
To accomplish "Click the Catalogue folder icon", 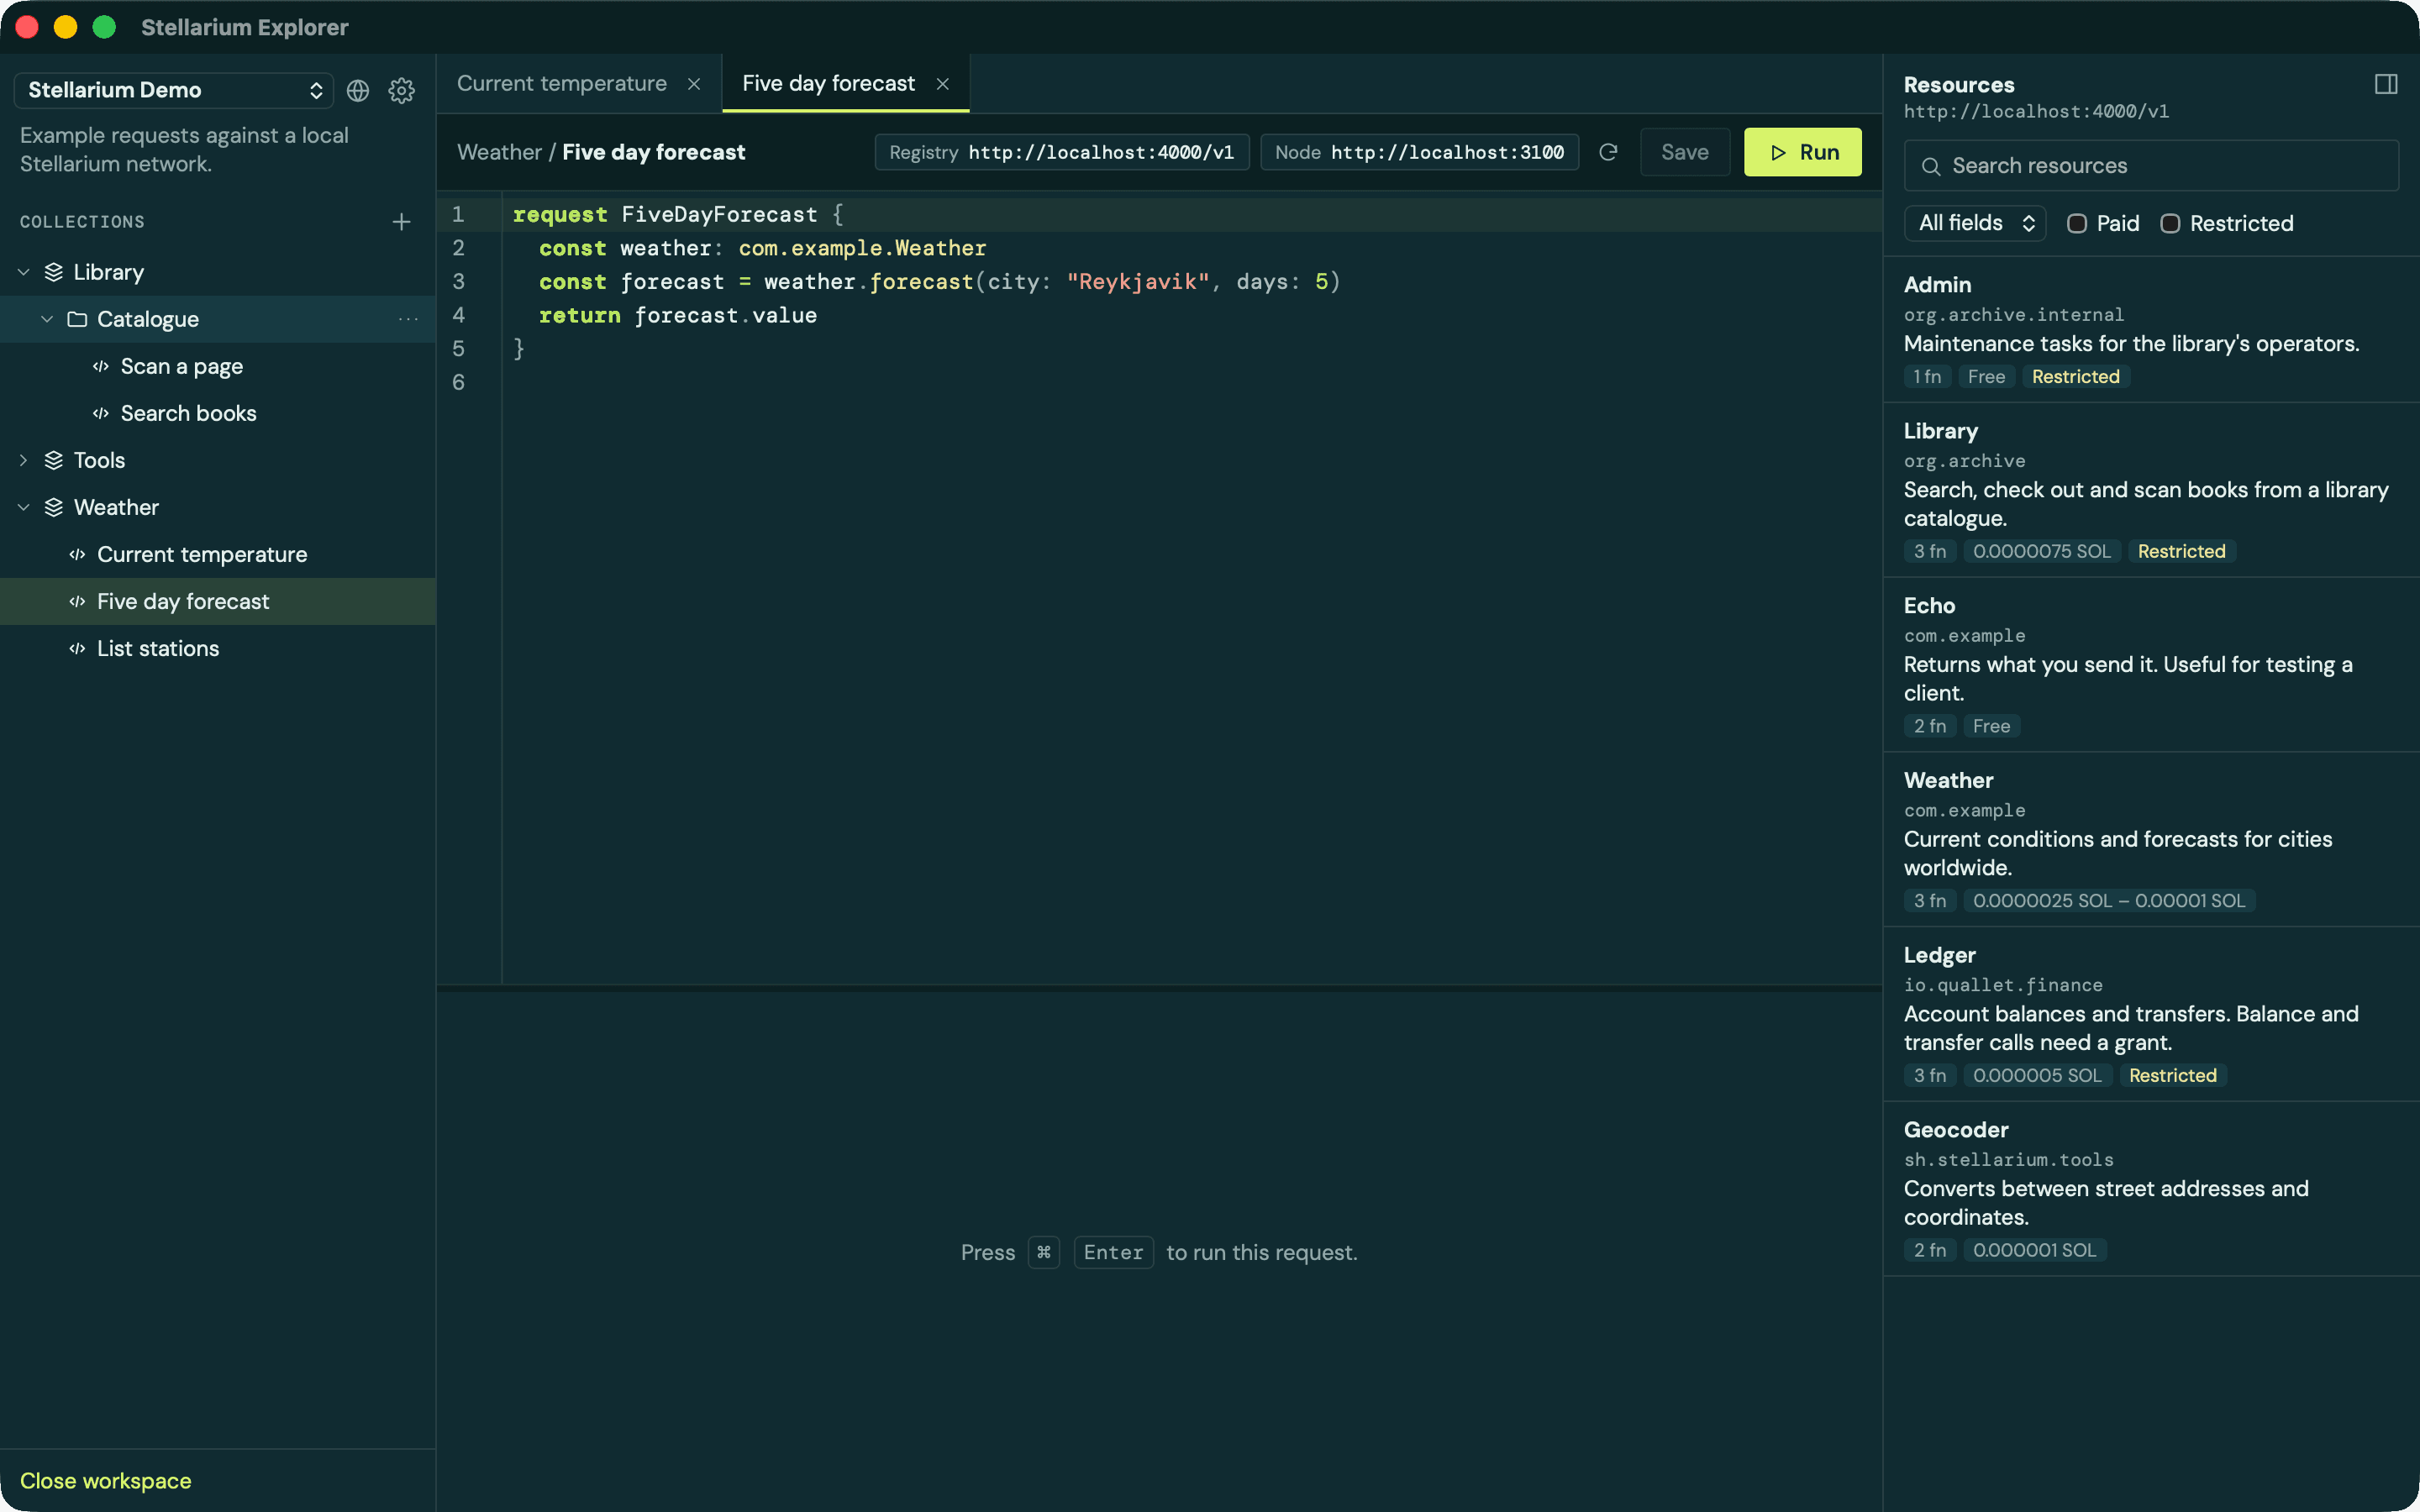I will pos(77,319).
